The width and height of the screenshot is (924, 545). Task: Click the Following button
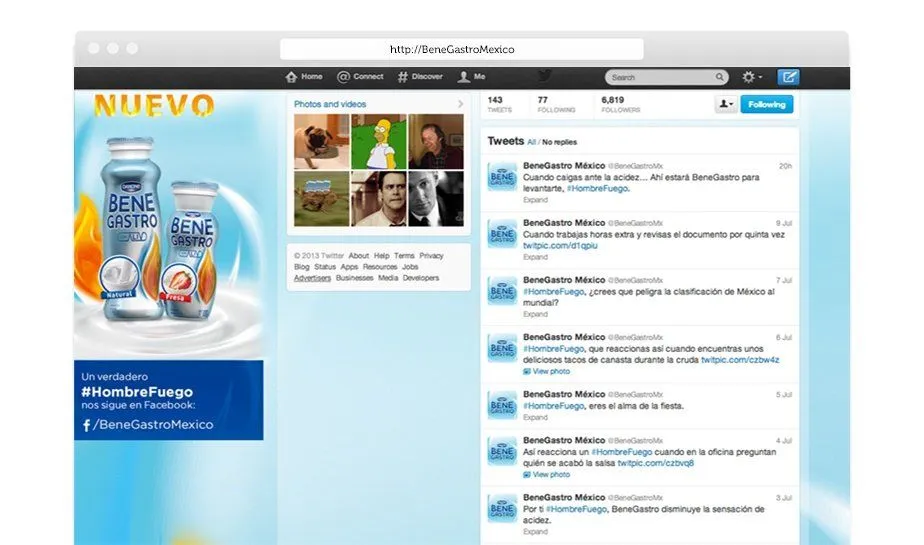pyautogui.click(x=767, y=104)
